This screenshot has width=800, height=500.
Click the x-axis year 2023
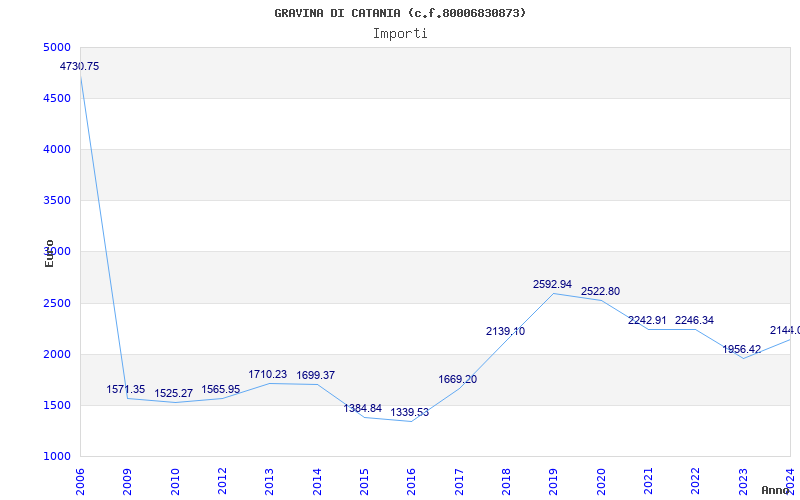tap(743, 481)
